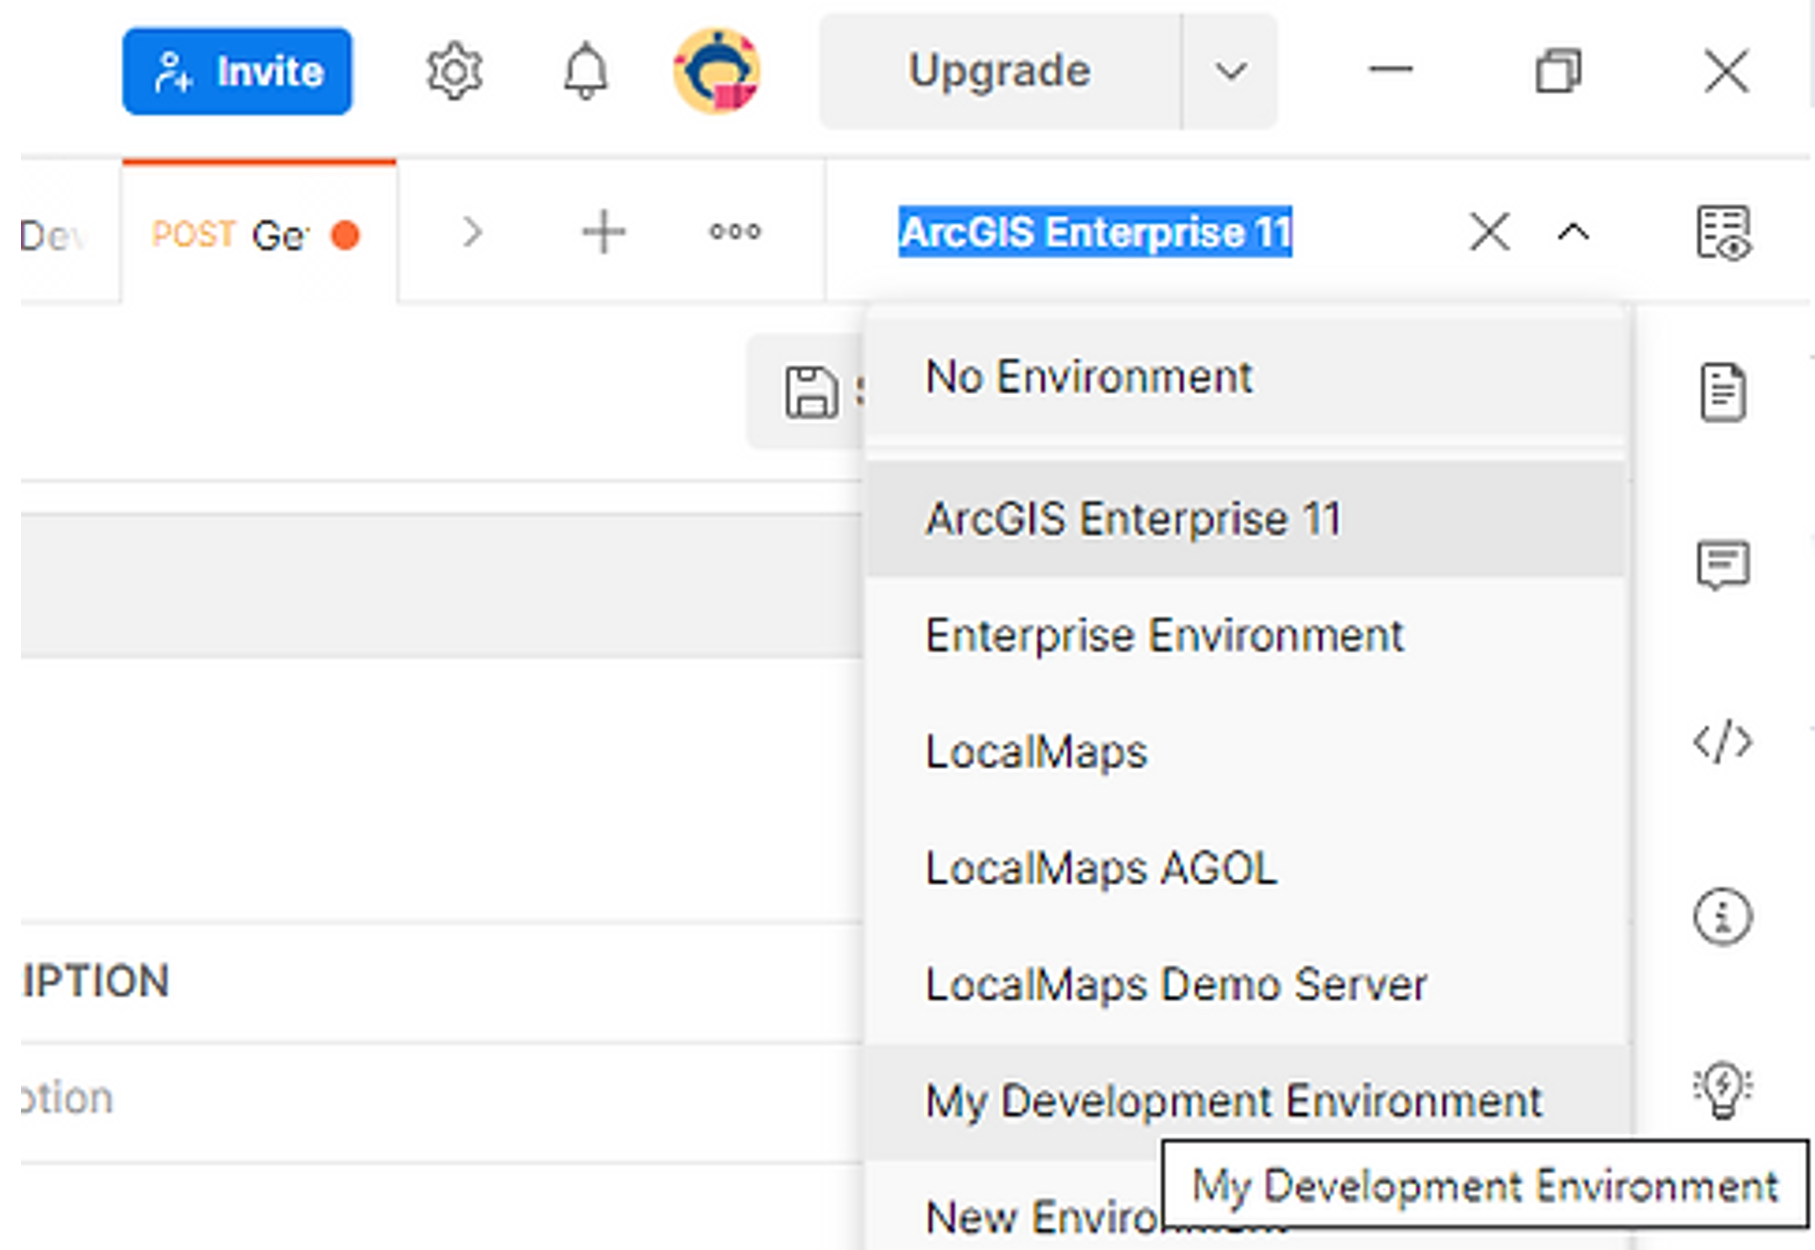1815x1250 pixels.
Task: Click the Upgrade button
Action: [1000, 71]
